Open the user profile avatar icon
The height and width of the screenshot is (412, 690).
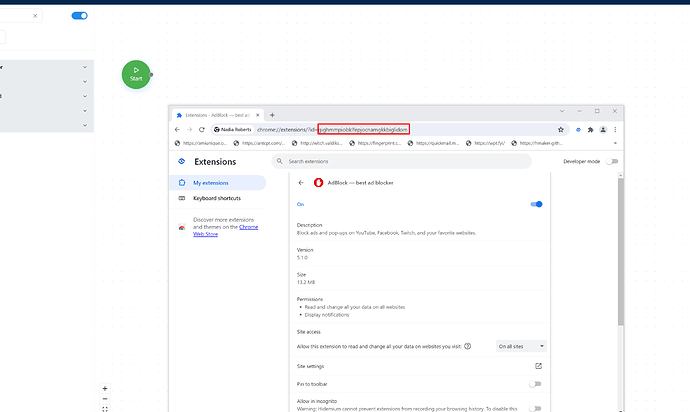(x=603, y=129)
